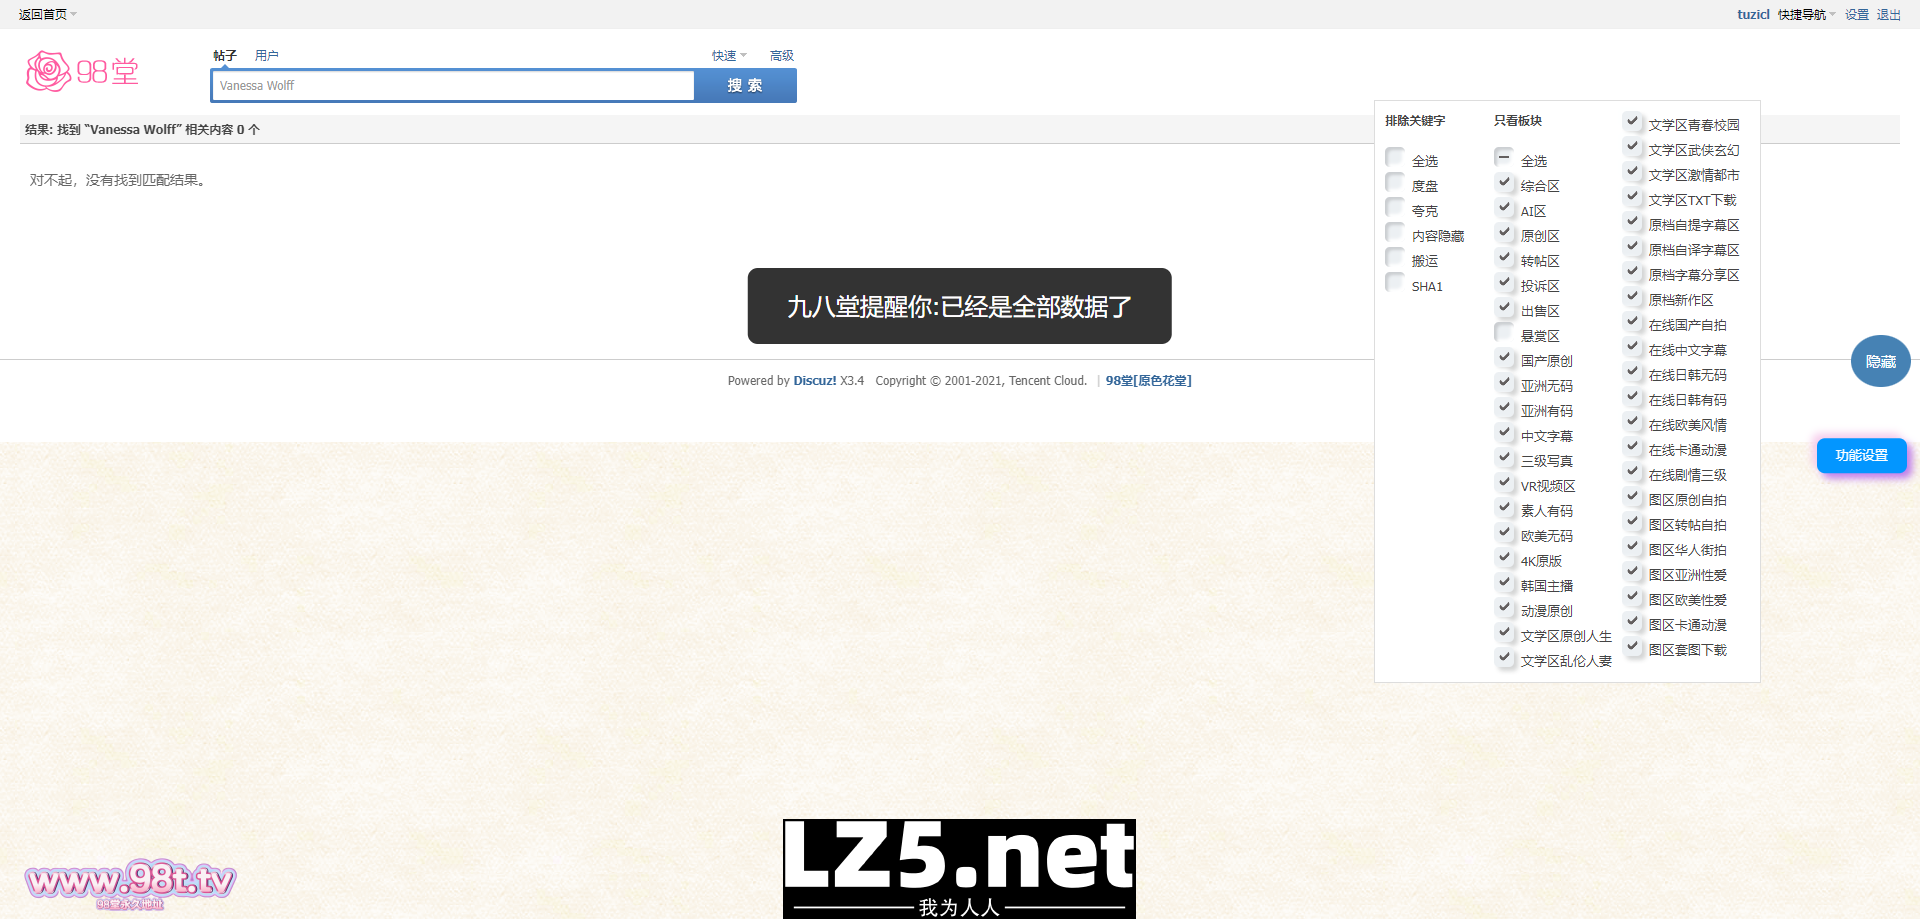Enable the 度盘 exclude keyword checkbox
The width and height of the screenshot is (1920, 919).
pos(1395,183)
